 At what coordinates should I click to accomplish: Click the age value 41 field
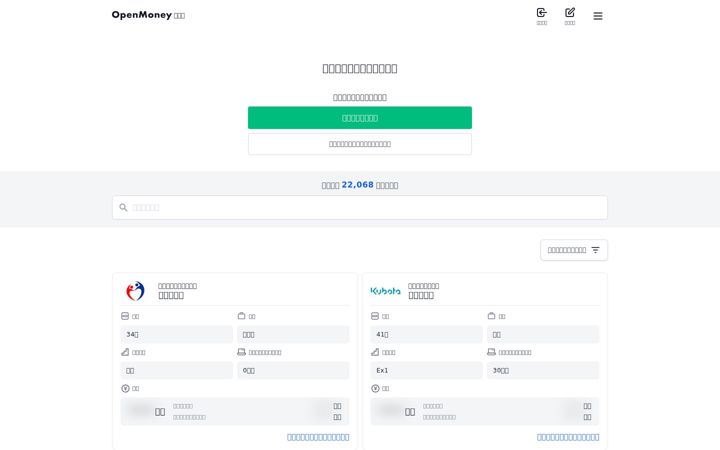coord(426,334)
